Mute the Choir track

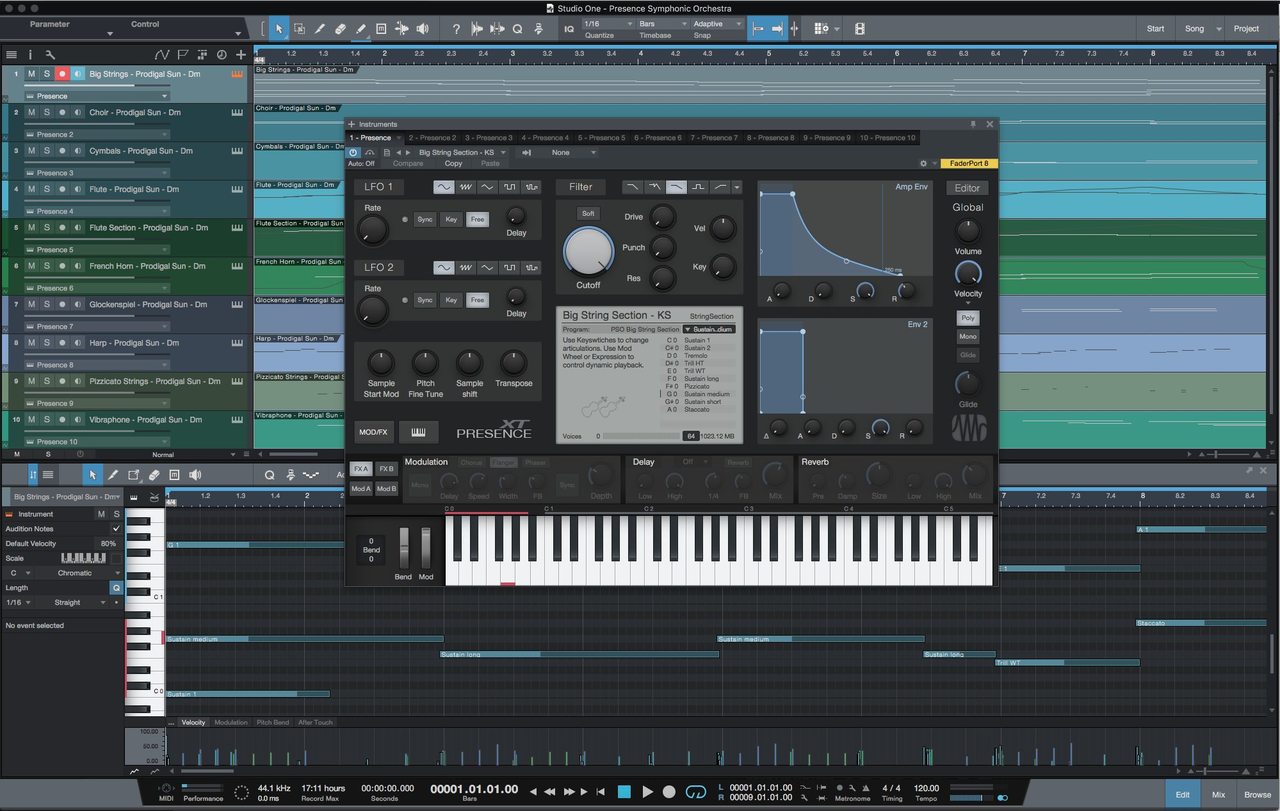(x=30, y=112)
